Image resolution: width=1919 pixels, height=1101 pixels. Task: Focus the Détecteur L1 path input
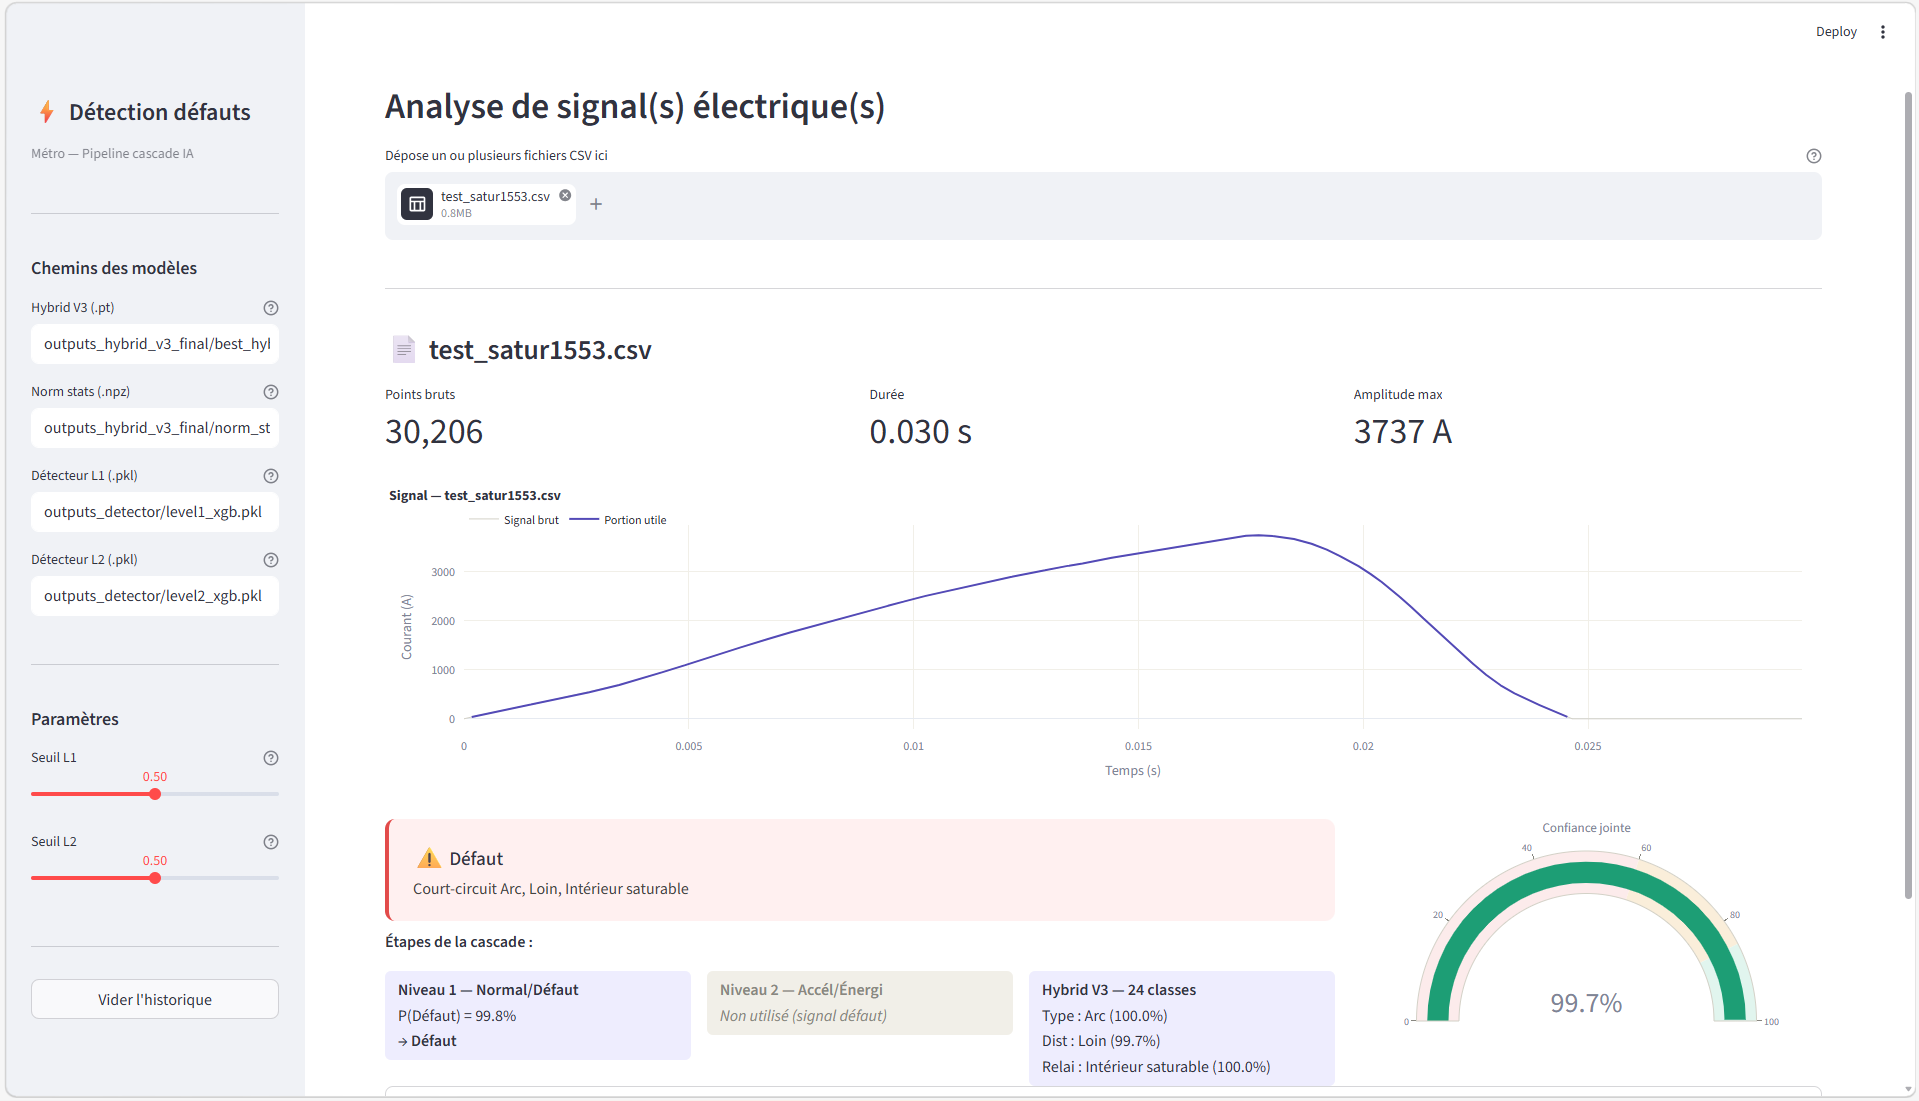point(155,512)
